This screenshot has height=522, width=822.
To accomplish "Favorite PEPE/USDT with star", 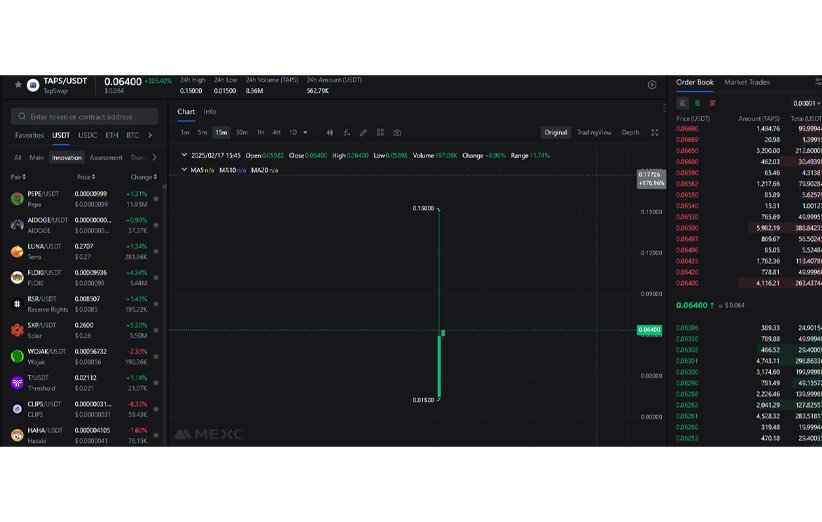I will 156,199.
